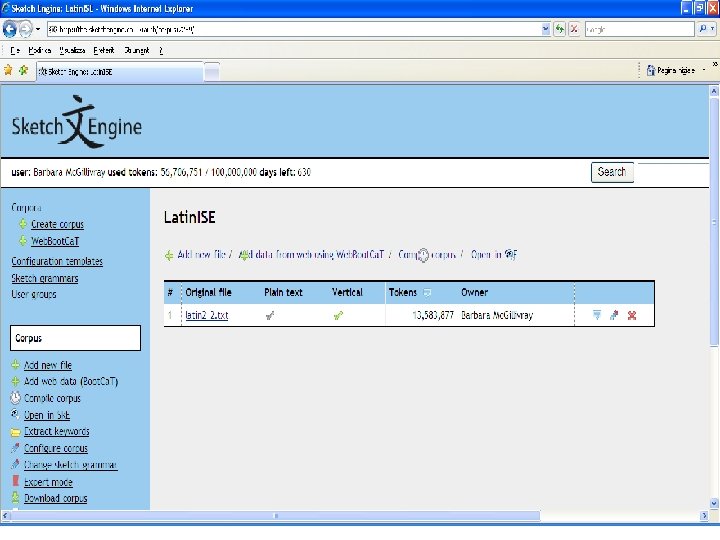Click Add new file link above the table

click(x=202, y=254)
